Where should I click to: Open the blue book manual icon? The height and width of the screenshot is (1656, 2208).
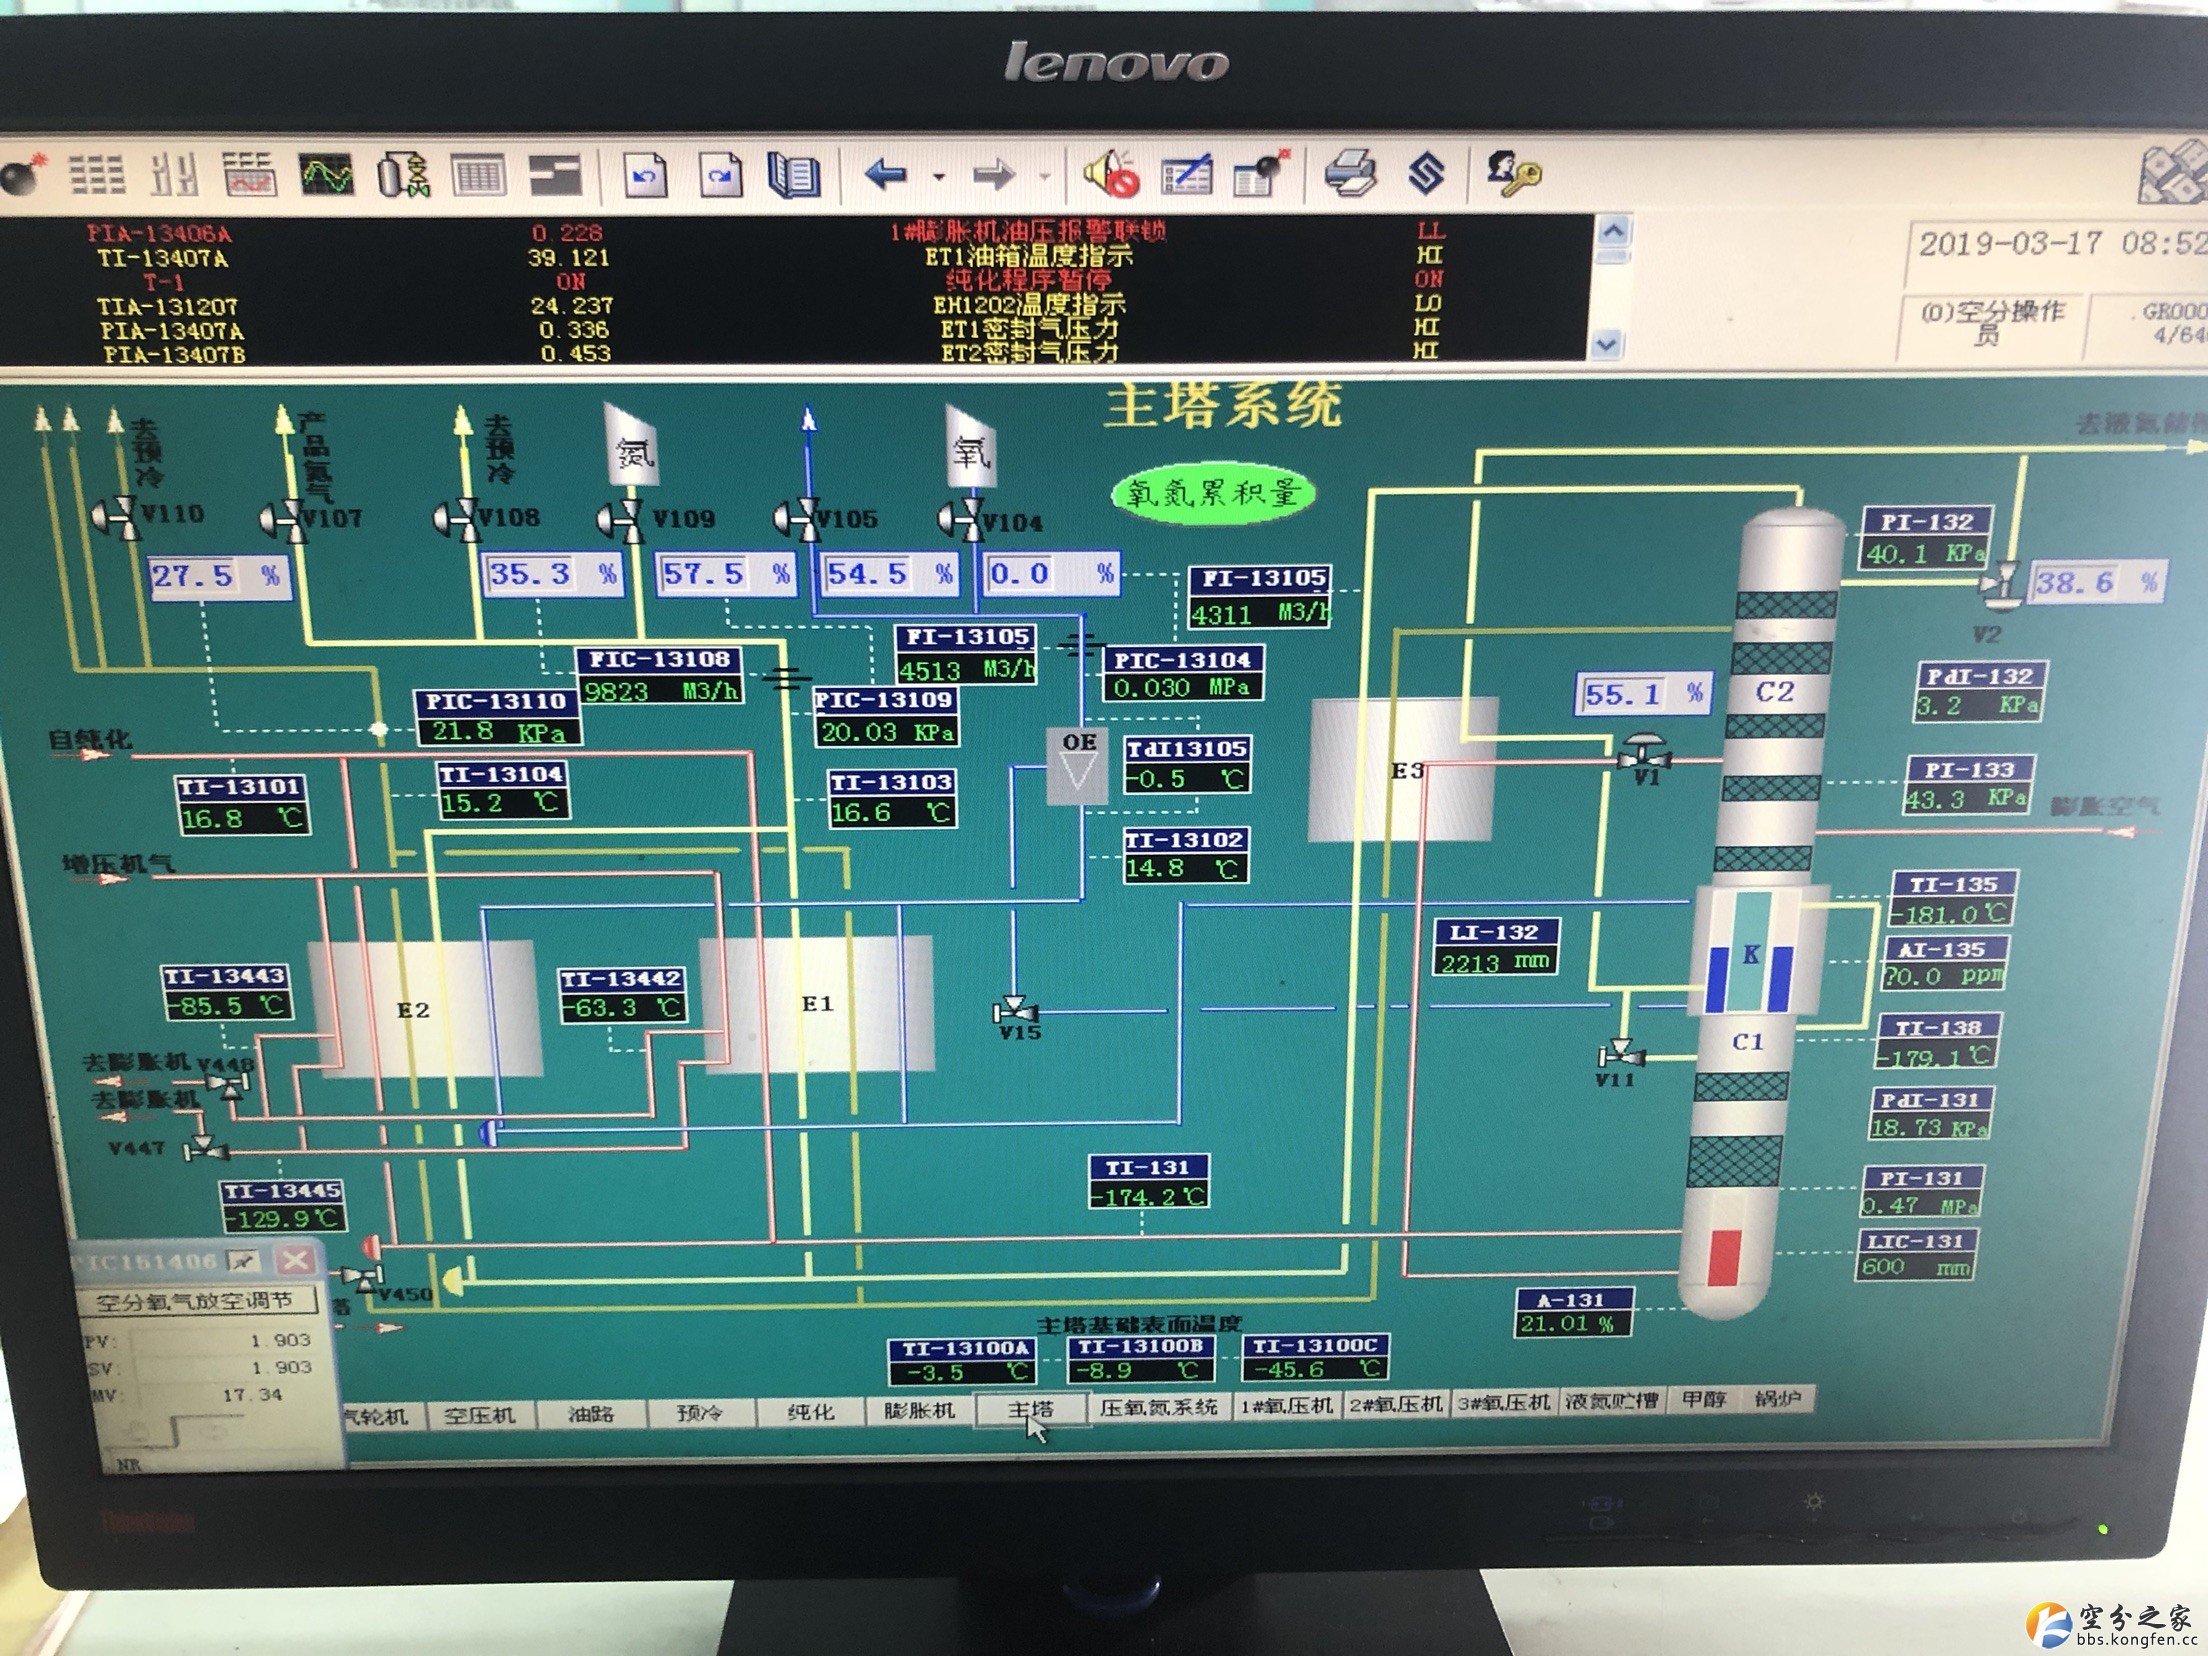coord(794,176)
